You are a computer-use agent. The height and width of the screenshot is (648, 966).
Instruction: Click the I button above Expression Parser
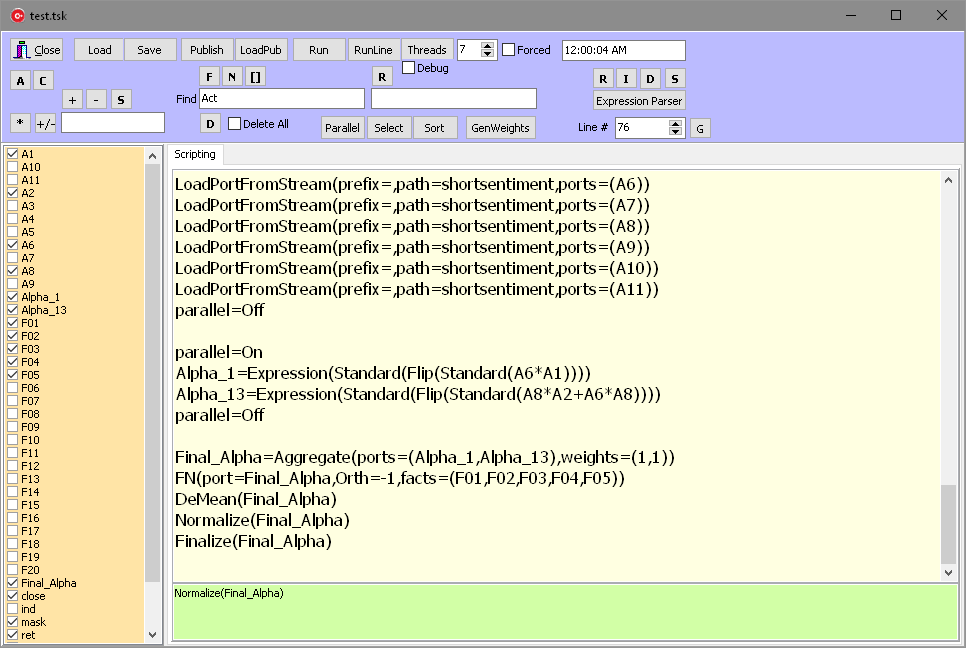pyautogui.click(x=626, y=79)
